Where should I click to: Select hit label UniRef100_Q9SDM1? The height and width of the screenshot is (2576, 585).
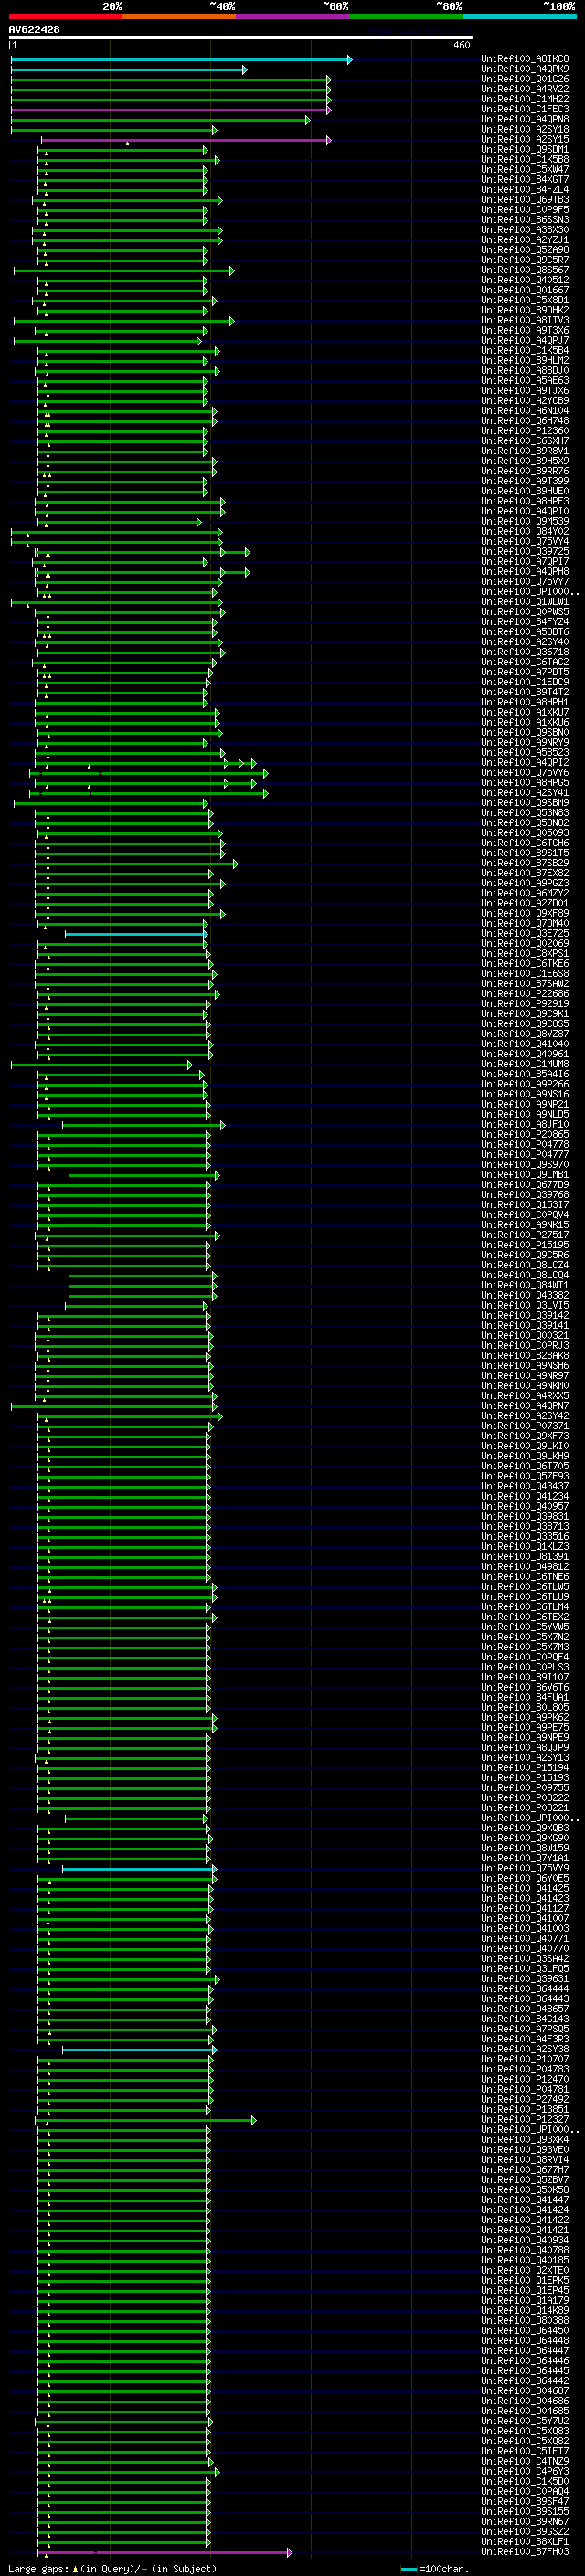click(x=525, y=150)
